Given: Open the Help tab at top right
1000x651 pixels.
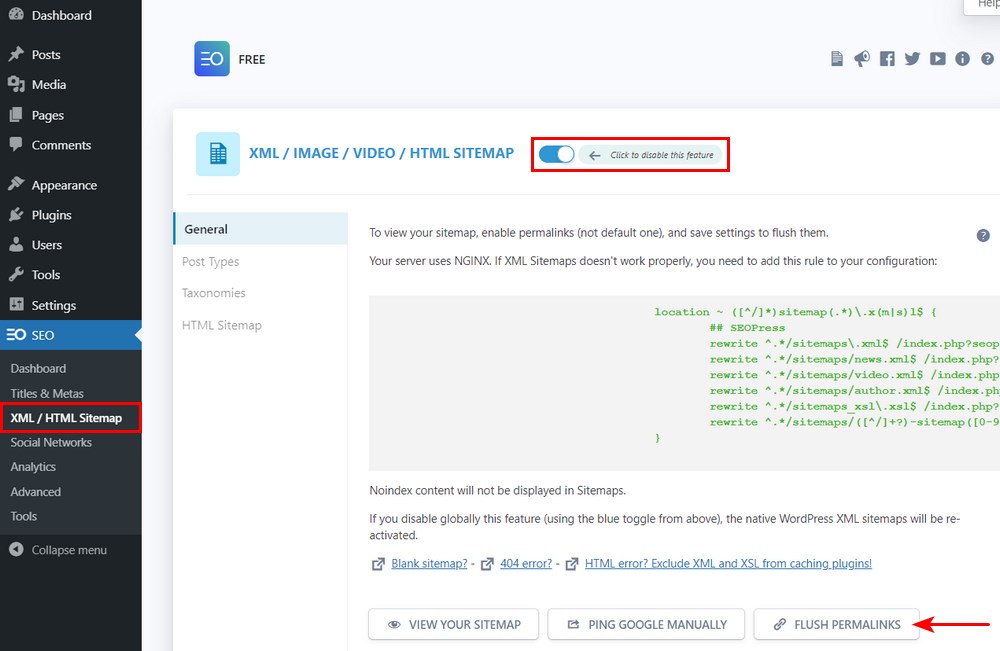Looking at the screenshot, I should (983, 5).
